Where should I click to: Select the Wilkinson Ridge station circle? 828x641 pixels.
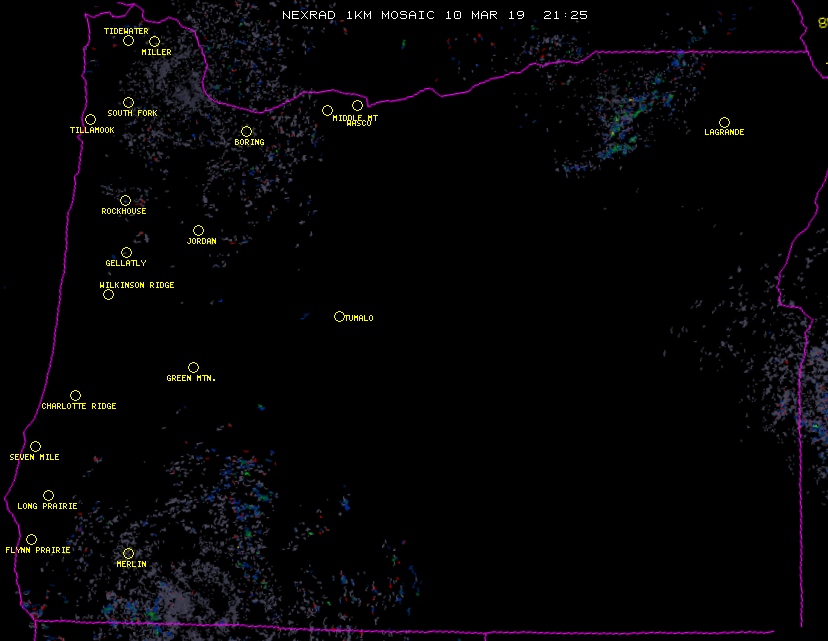pyautogui.click(x=108, y=294)
